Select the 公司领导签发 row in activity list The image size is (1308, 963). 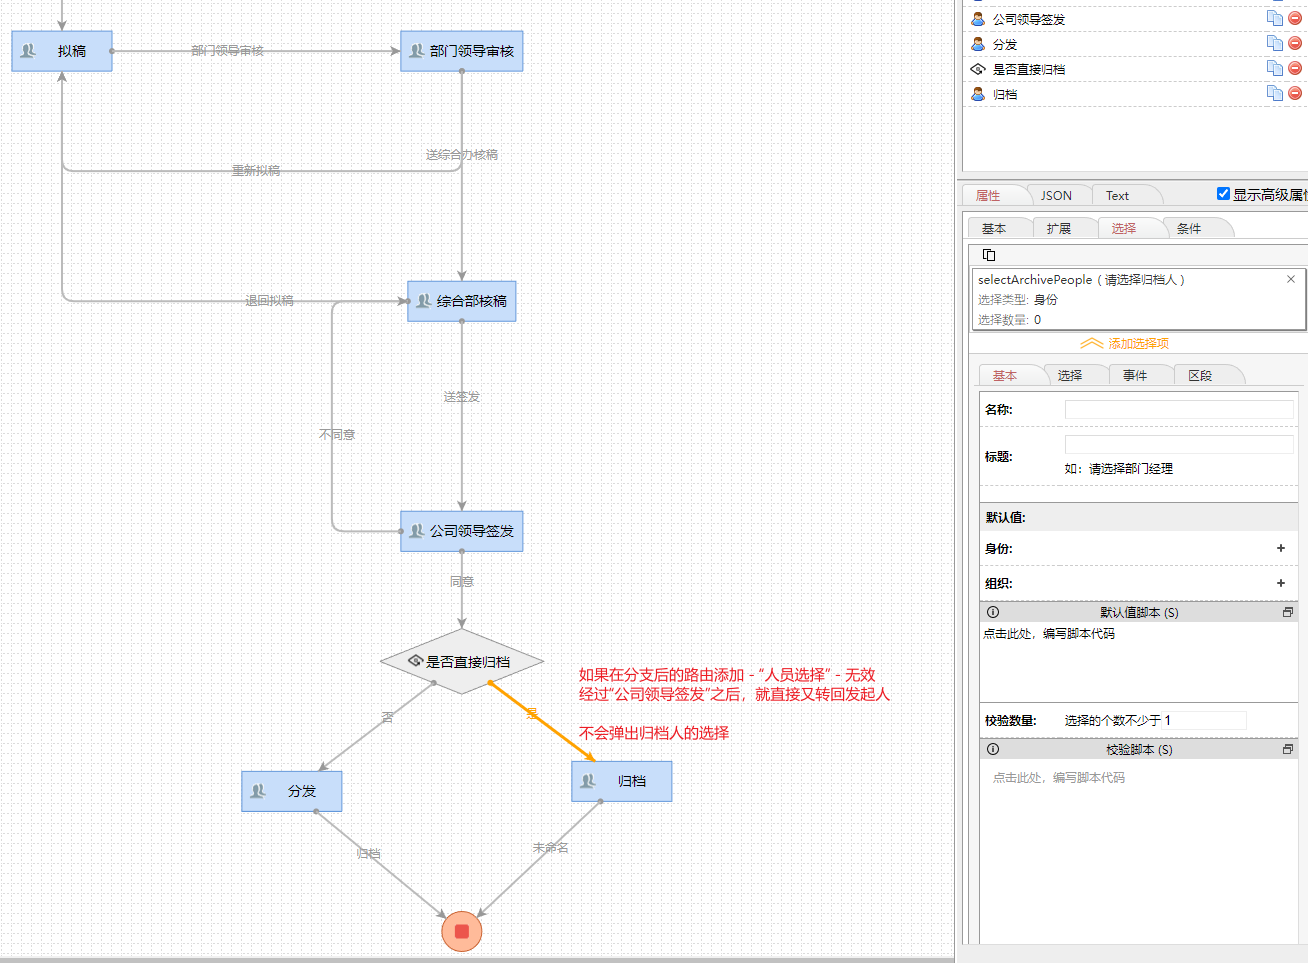pyautogui.click(x=1135, y=19)
